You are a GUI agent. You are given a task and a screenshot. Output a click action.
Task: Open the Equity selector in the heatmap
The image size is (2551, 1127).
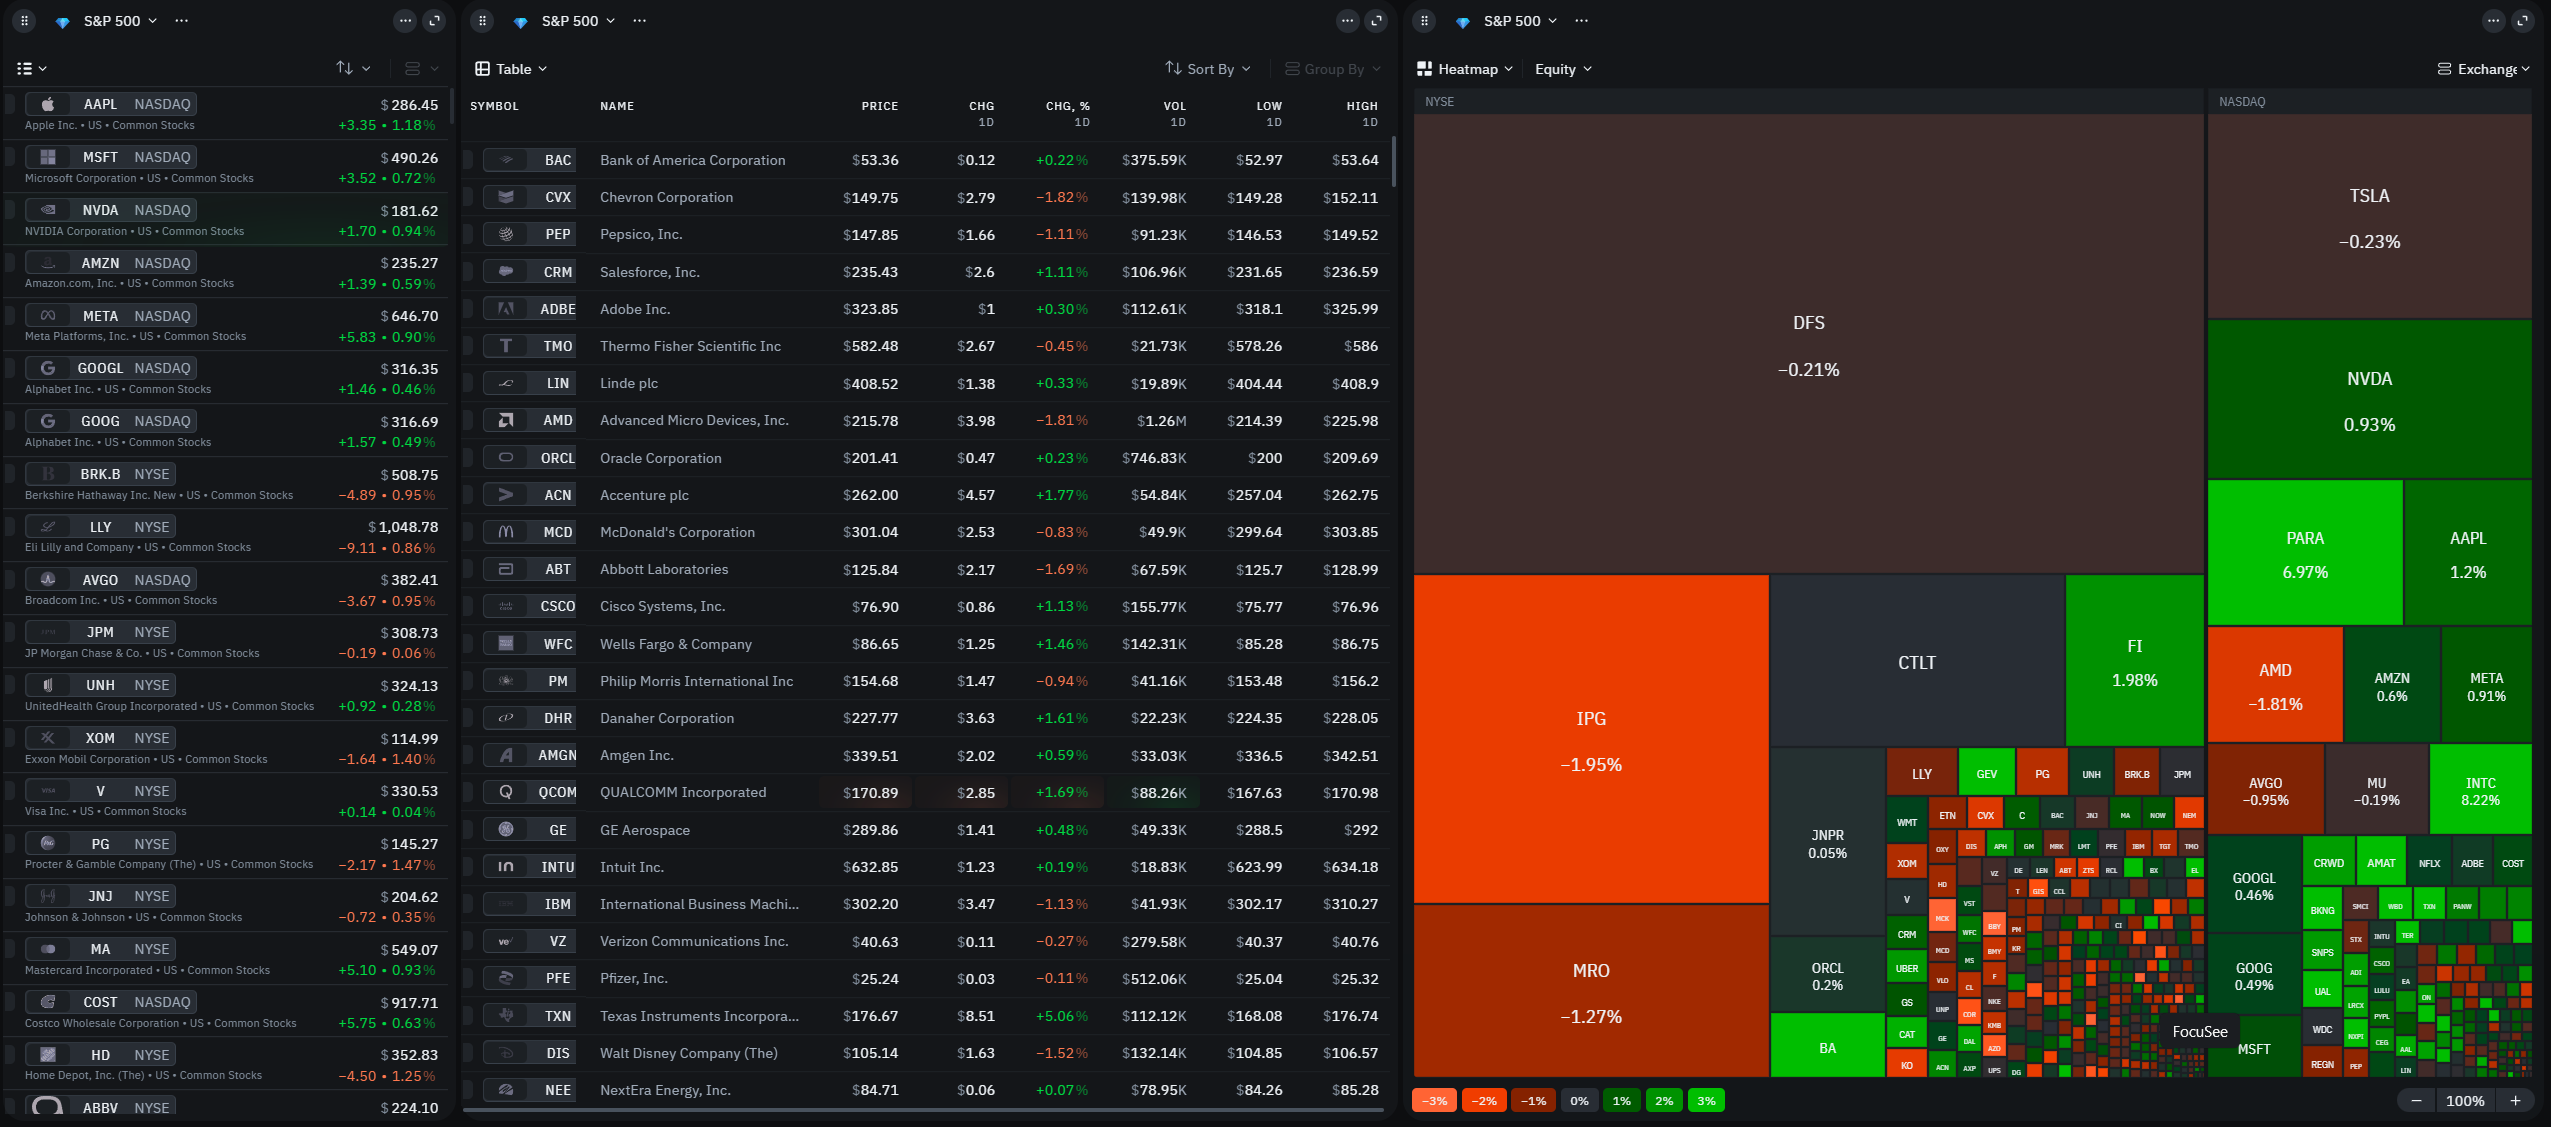point(1562,69)
